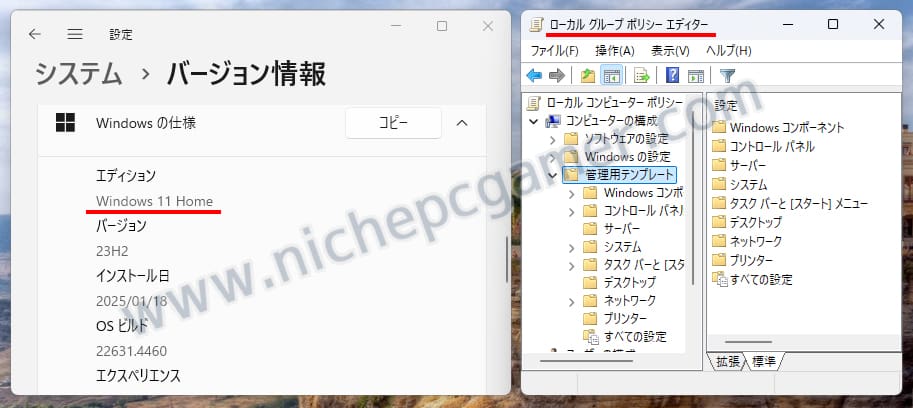Click the 22631.4460 OS build value
This screenshot has height=408, width=913.
pyautogui.click(x=132, y=351)
